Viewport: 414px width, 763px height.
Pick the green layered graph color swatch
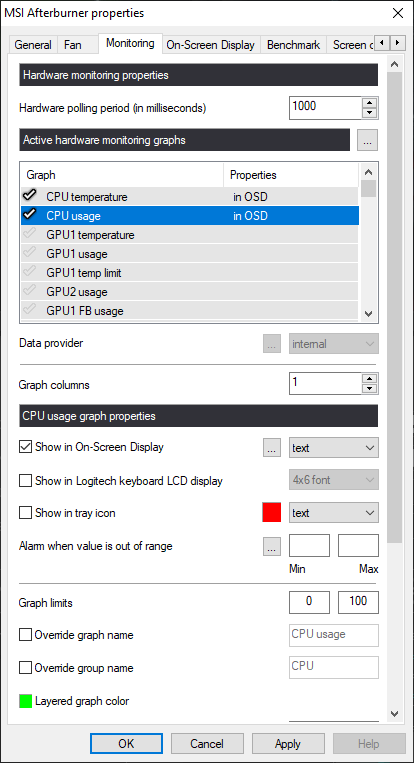[x=25, y=701]
